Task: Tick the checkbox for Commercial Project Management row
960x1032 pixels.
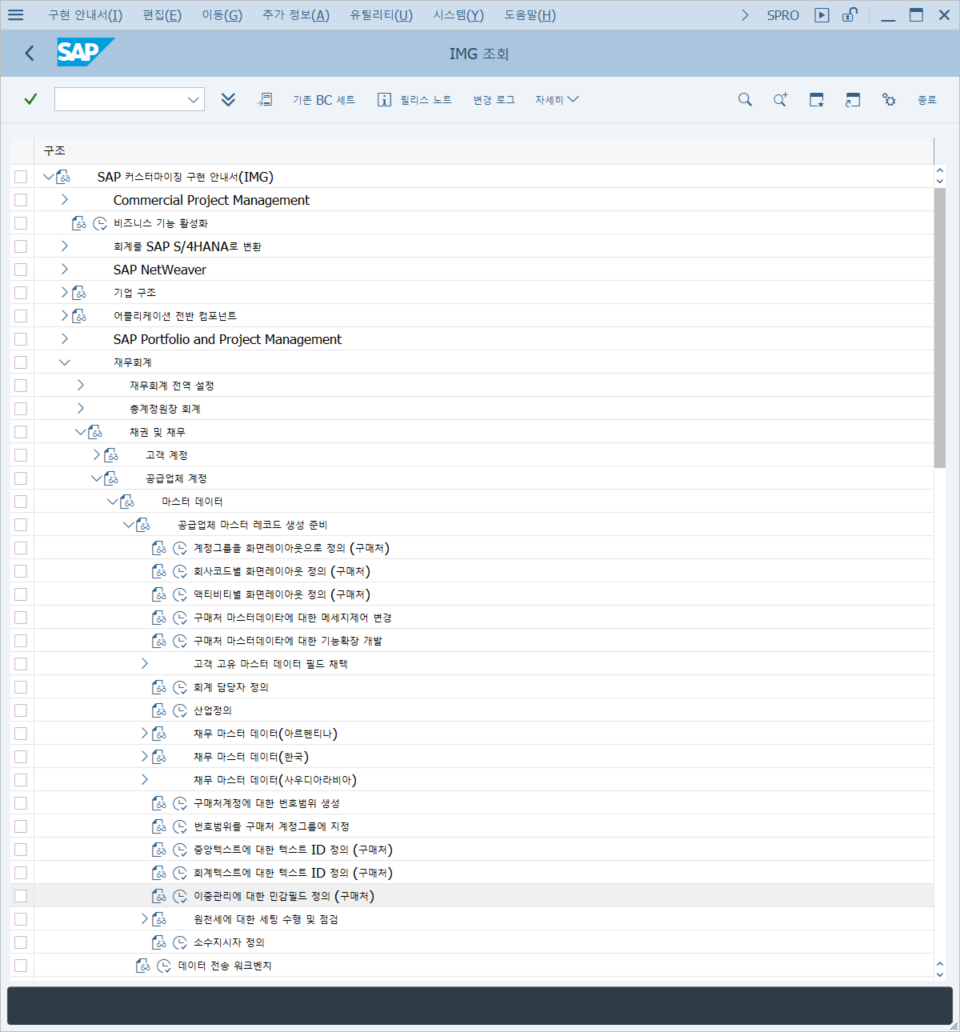Action: (x=21, y=199)
